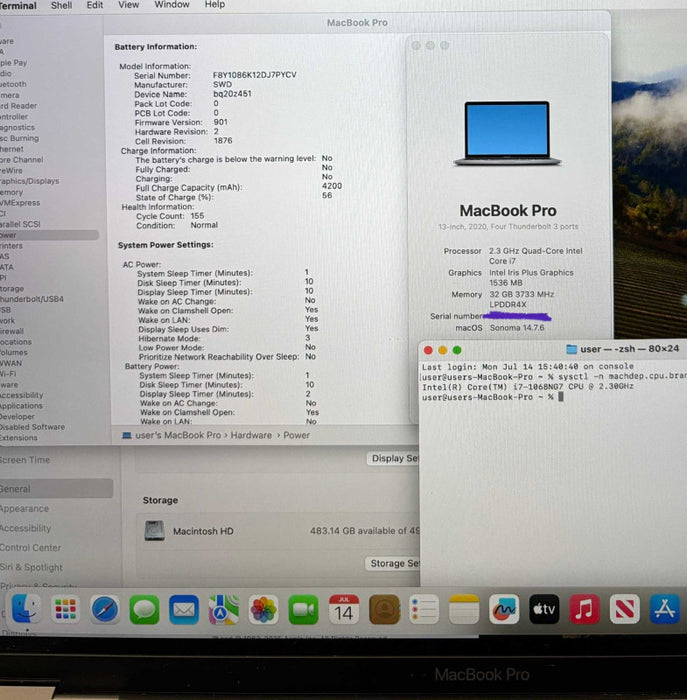The height and width of the screenshot is (700, 687).
Task: Select Screen Time in Settings sidebar
Action: (x=25, y=460)
